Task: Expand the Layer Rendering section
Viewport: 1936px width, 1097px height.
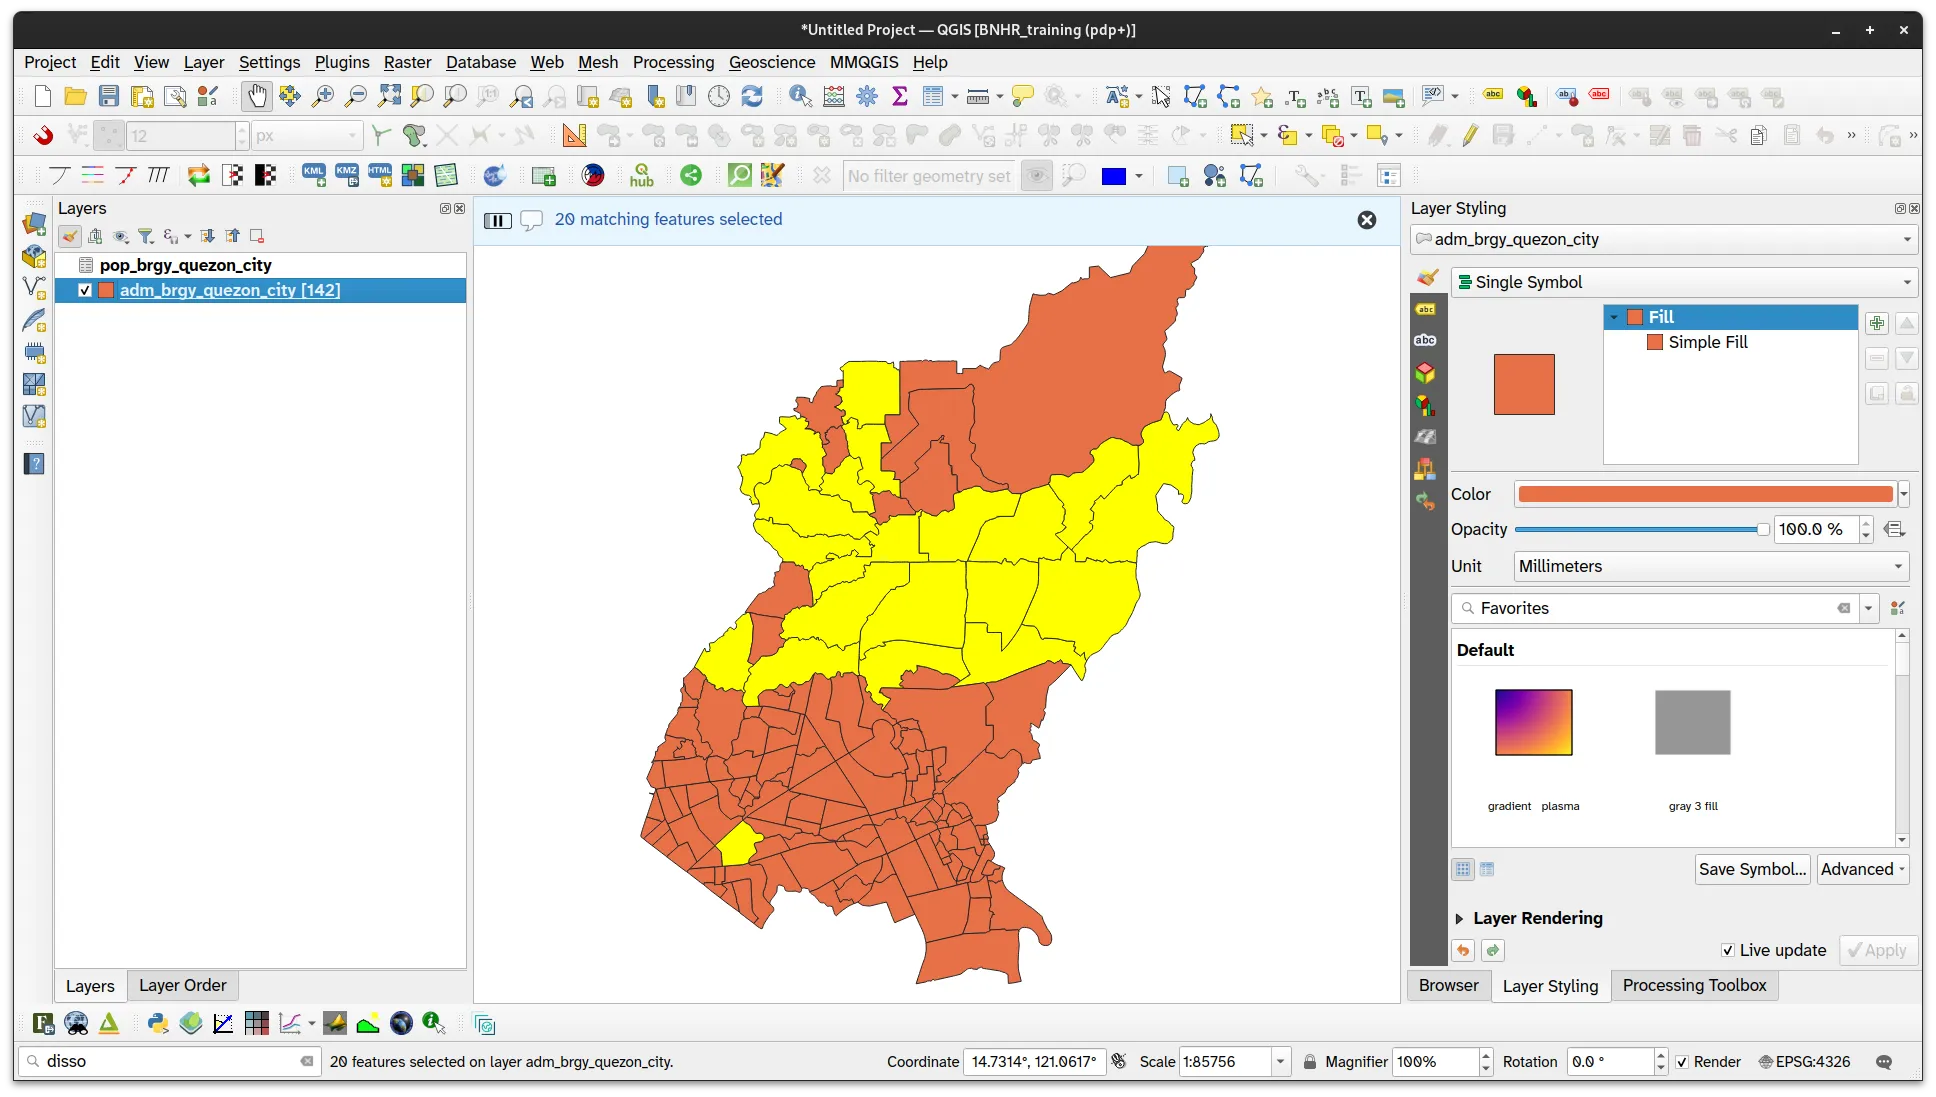Action: point(1459,918)
